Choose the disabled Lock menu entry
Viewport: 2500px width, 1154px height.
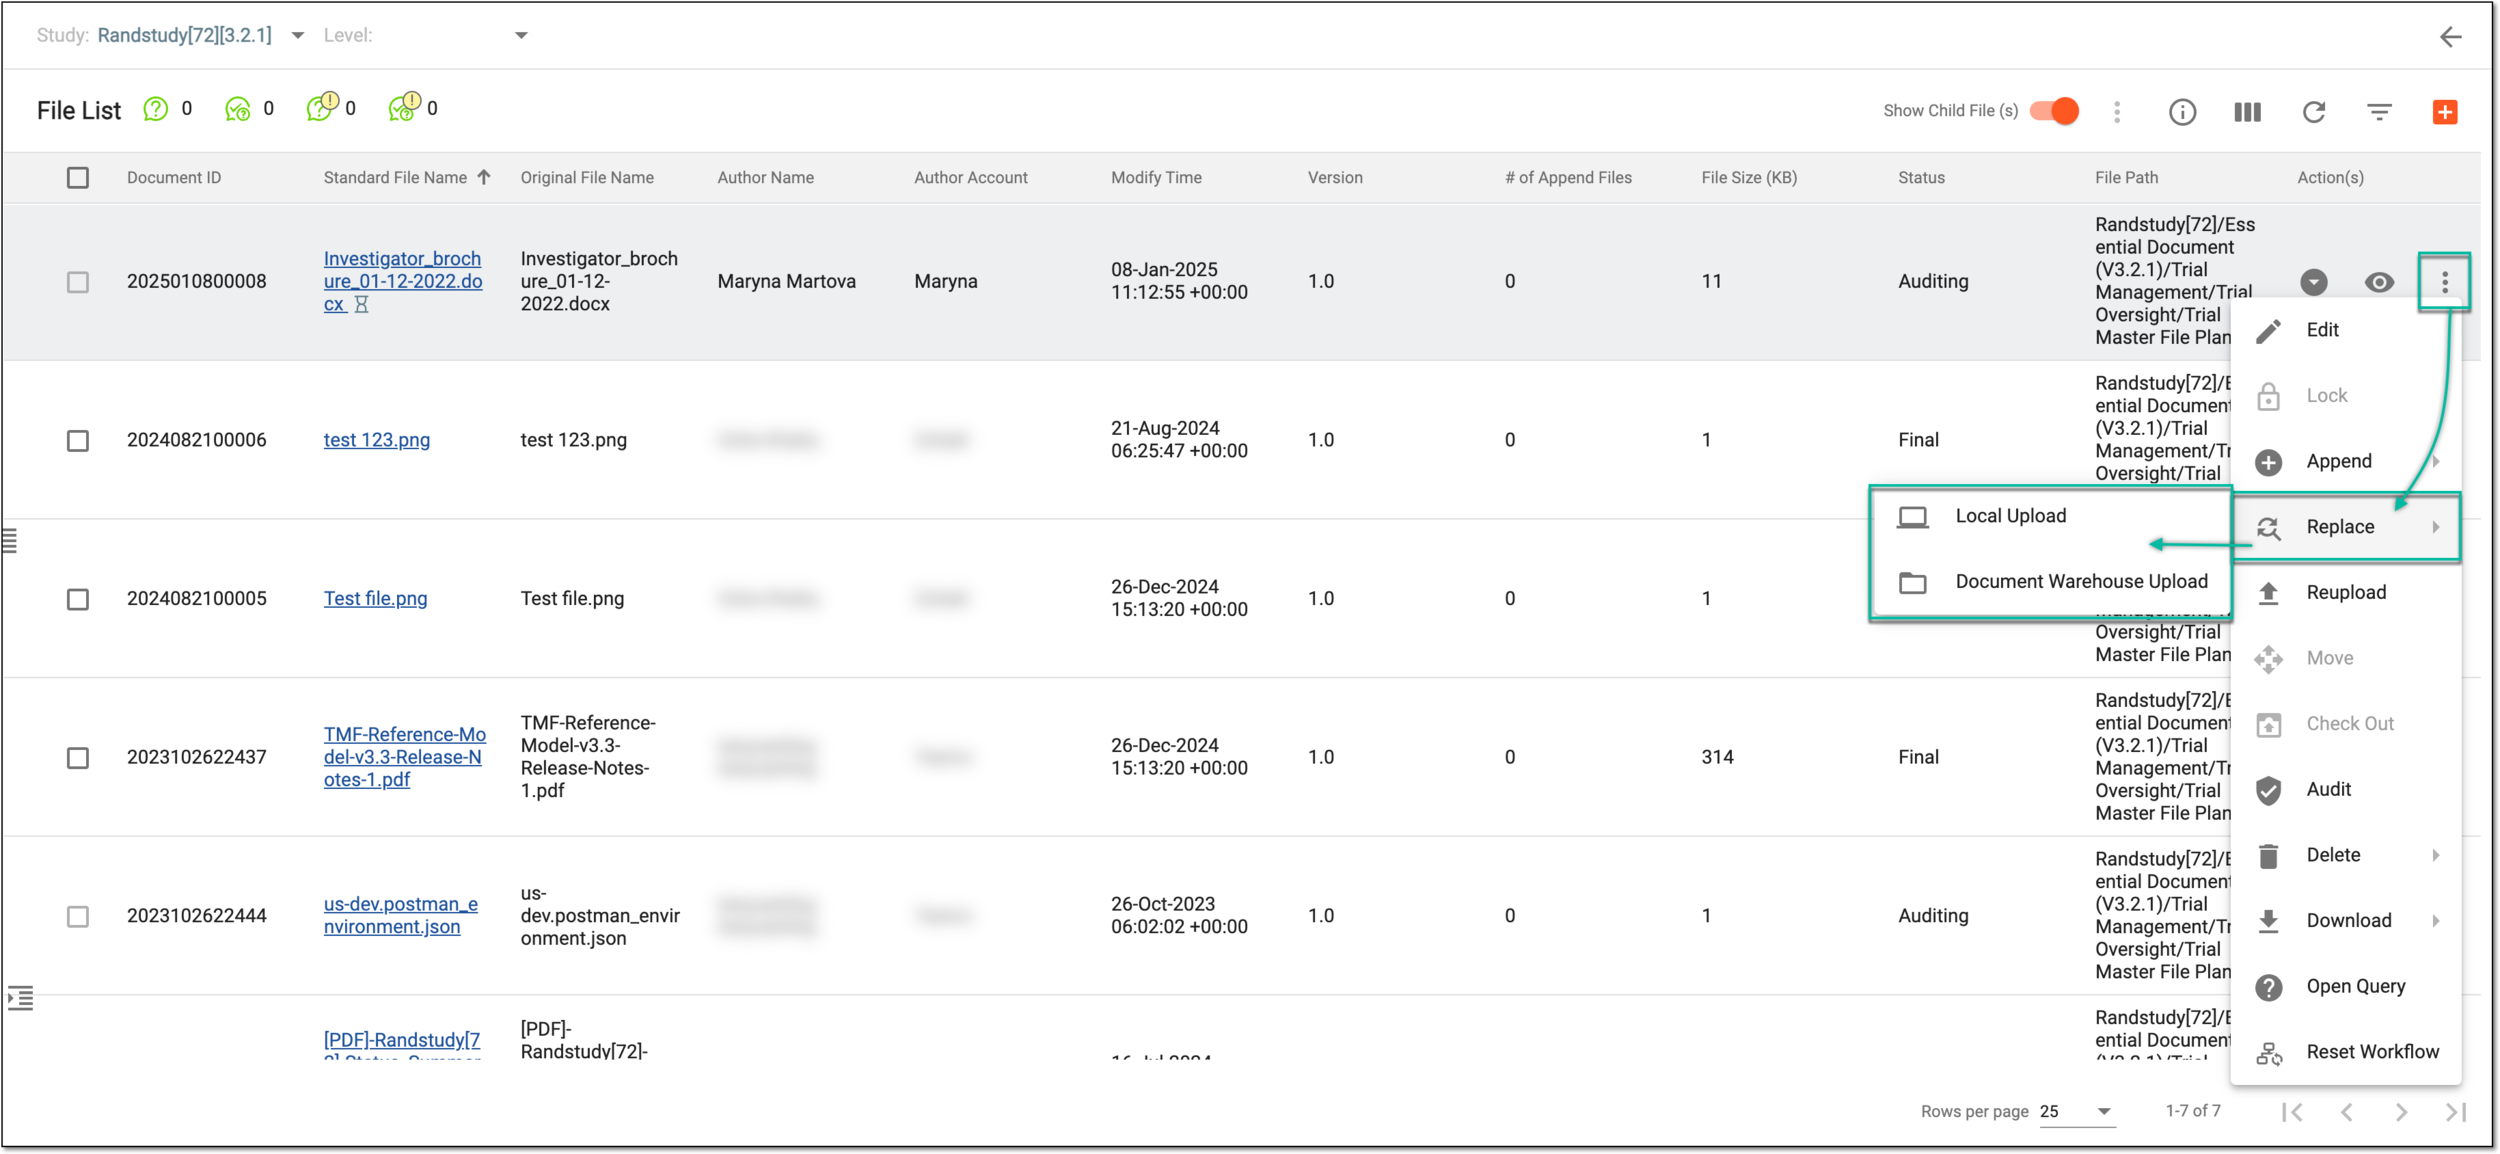pyautogui.click(x=2346, y=396)
